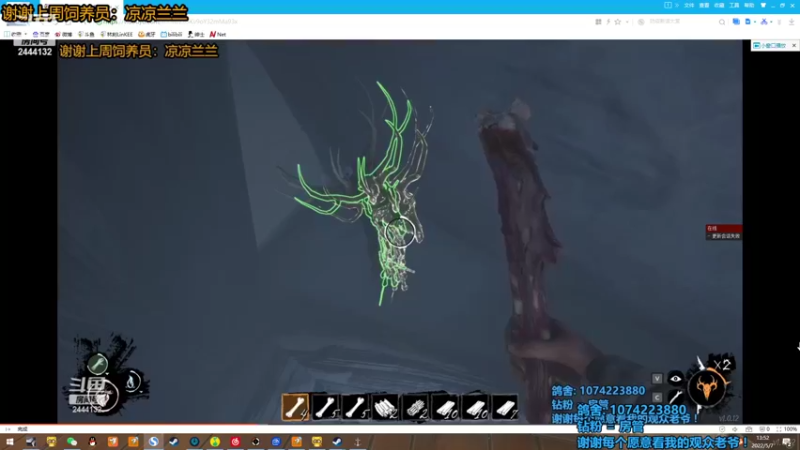Click the flame icon in bottom-left HUD
800x450 pixels.
click(x=132, y=382)
